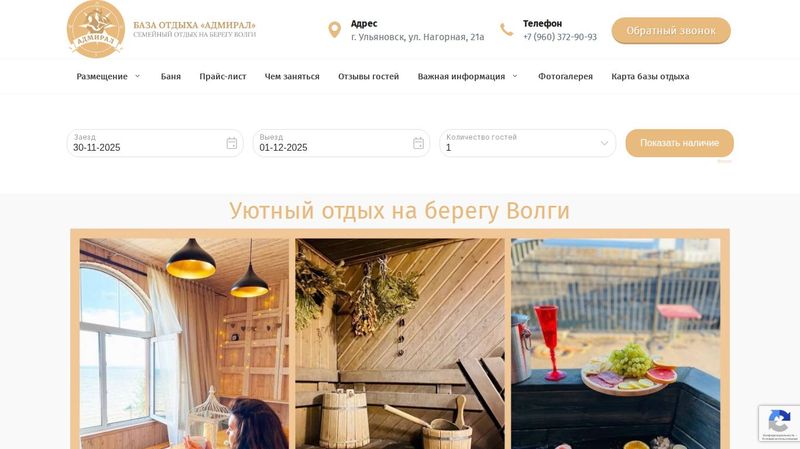Open the check-out date calendar icon
The width and height of the screenshot is (800, 449).
pyautogui.click(x=418, y=143)
